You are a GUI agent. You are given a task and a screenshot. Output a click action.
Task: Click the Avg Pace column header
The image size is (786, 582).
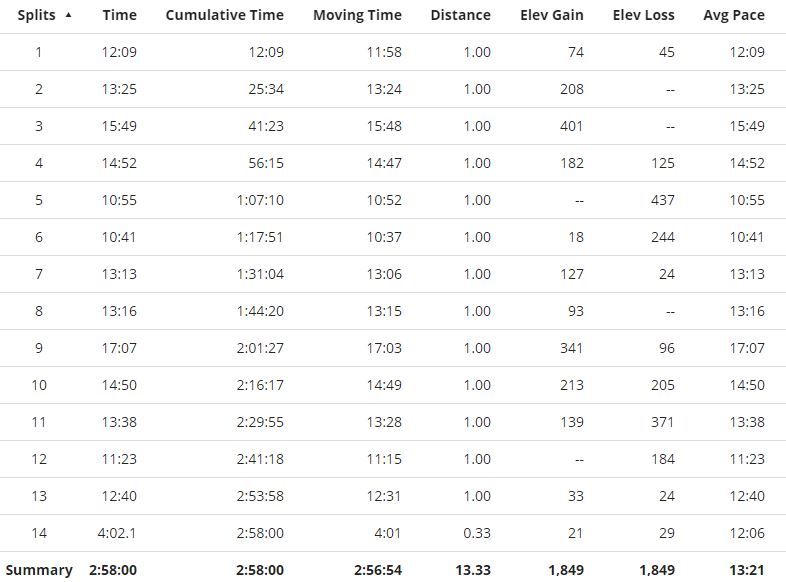pyautogui.click(x=734, y=15)
